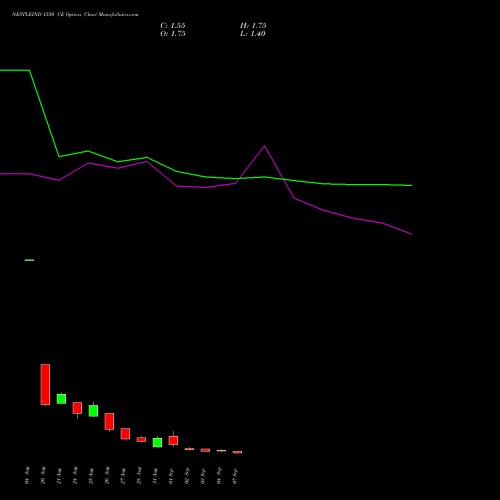Select the small red candle for 28 Aug

141,439
